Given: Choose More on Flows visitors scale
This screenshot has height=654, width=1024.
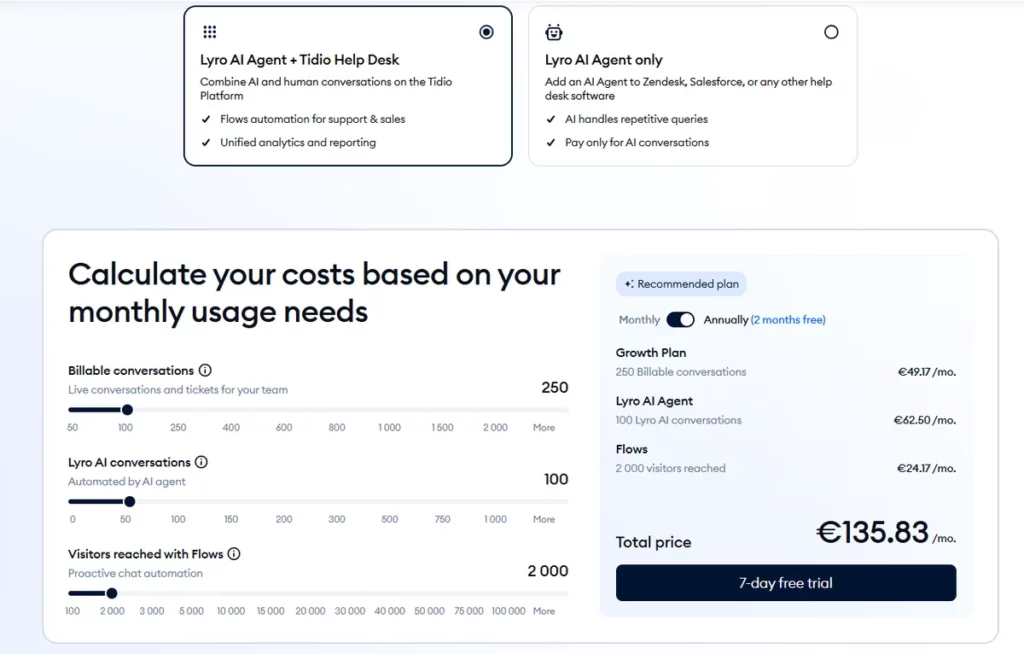Looking at the screenshot, I should click(x=544, y=611).
